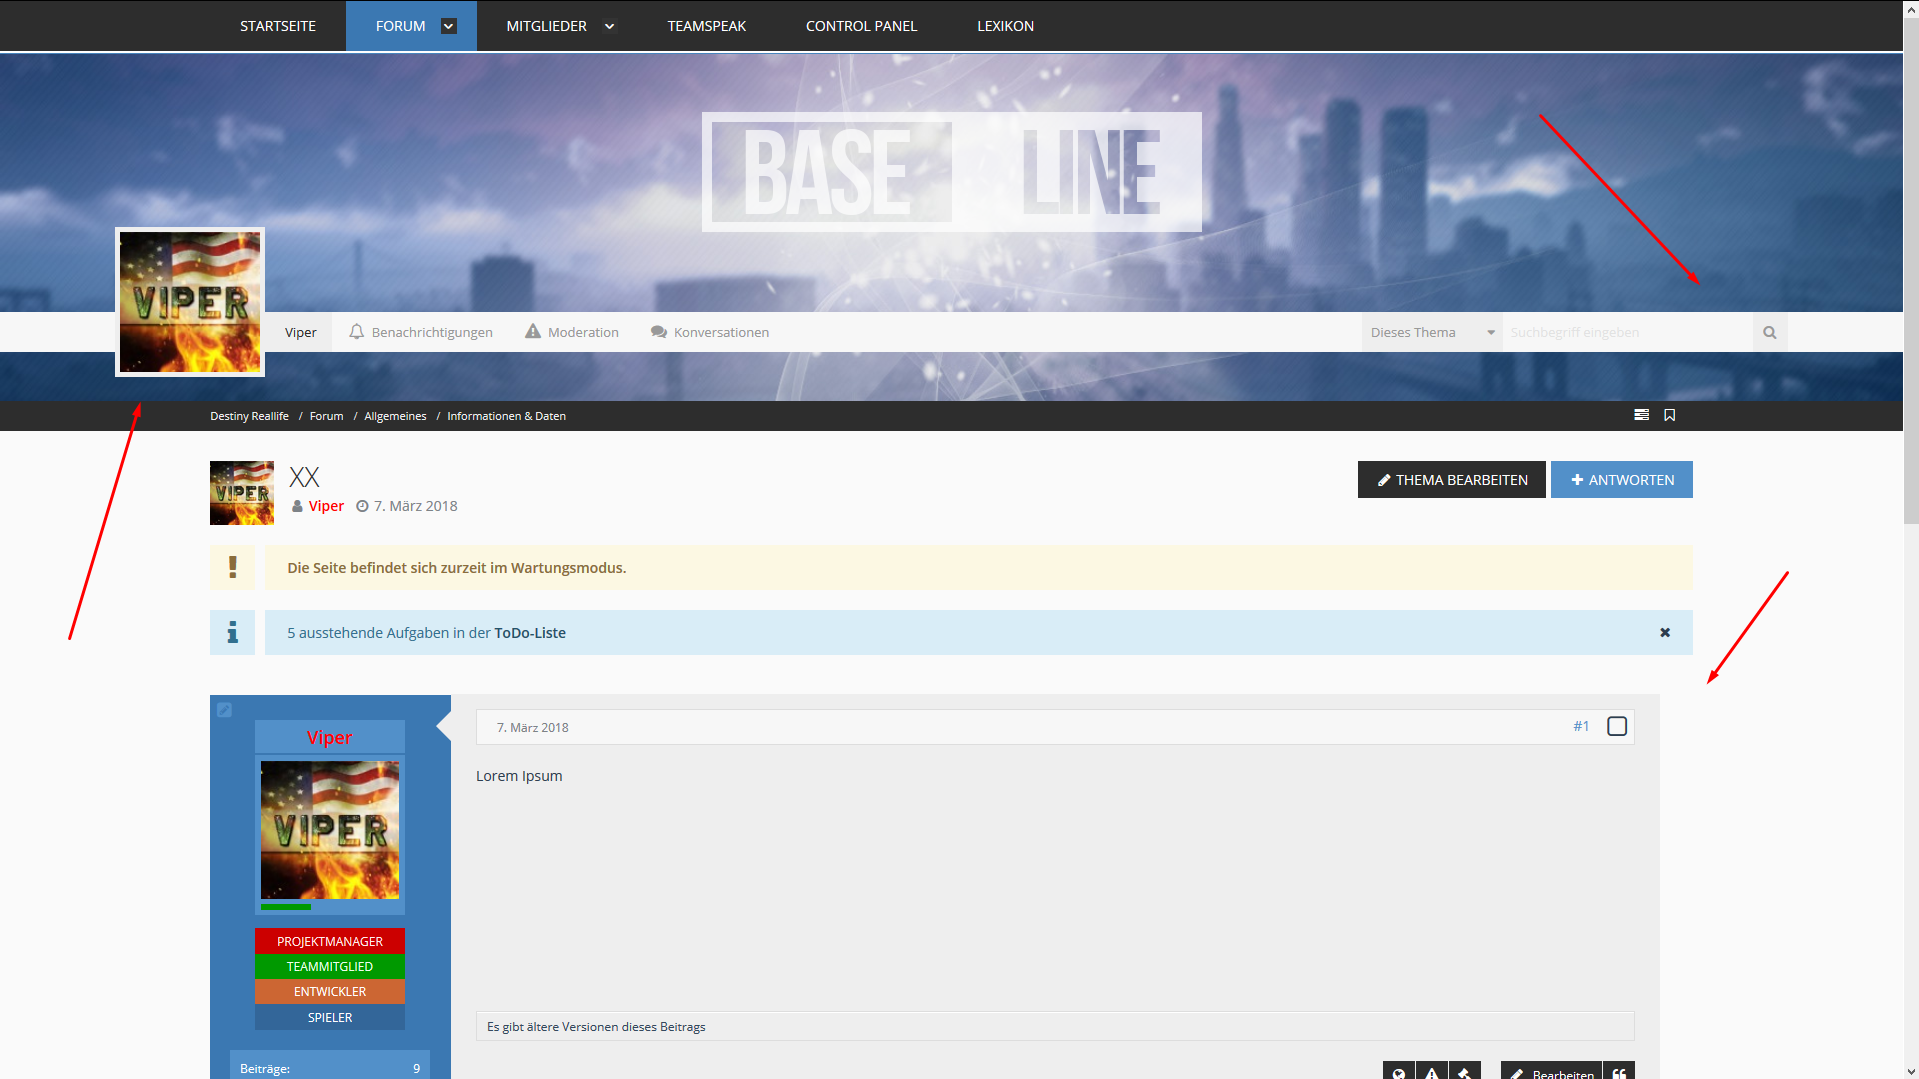This screenshot has width=1919, height=1079.
Task: Open the Teamspeak menu item
Action: (706, 26)
